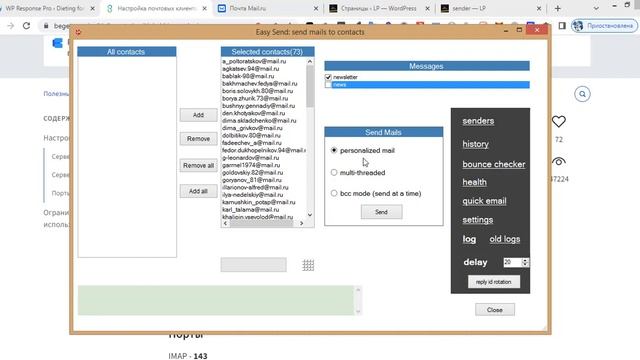This screenshot has height=360, width=640.
Task: Select bcc mode radio option
Action: [x=334, y=193]
